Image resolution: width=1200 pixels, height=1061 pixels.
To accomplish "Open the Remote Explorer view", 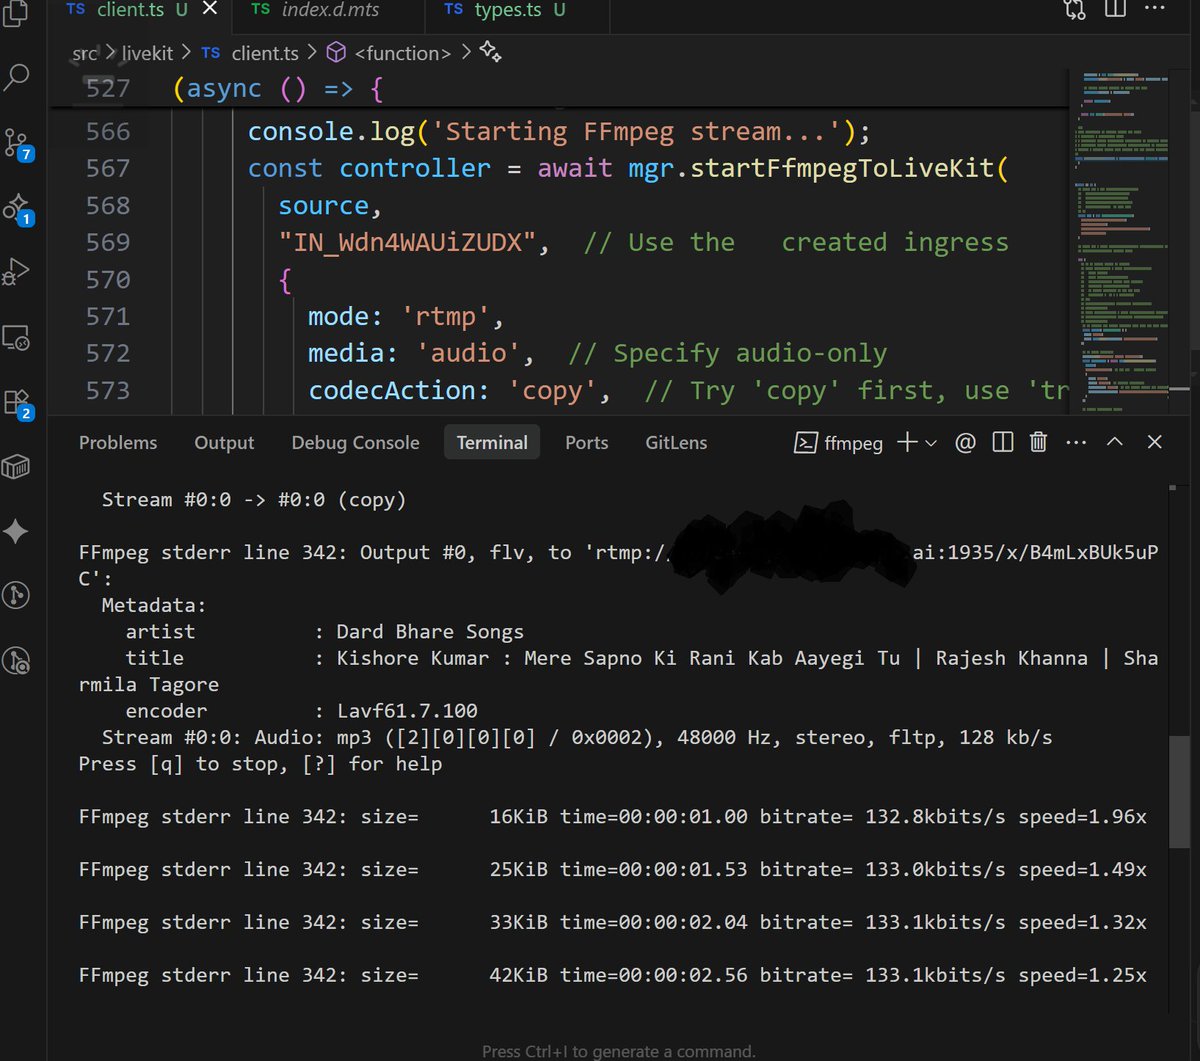I will [17, 337].
